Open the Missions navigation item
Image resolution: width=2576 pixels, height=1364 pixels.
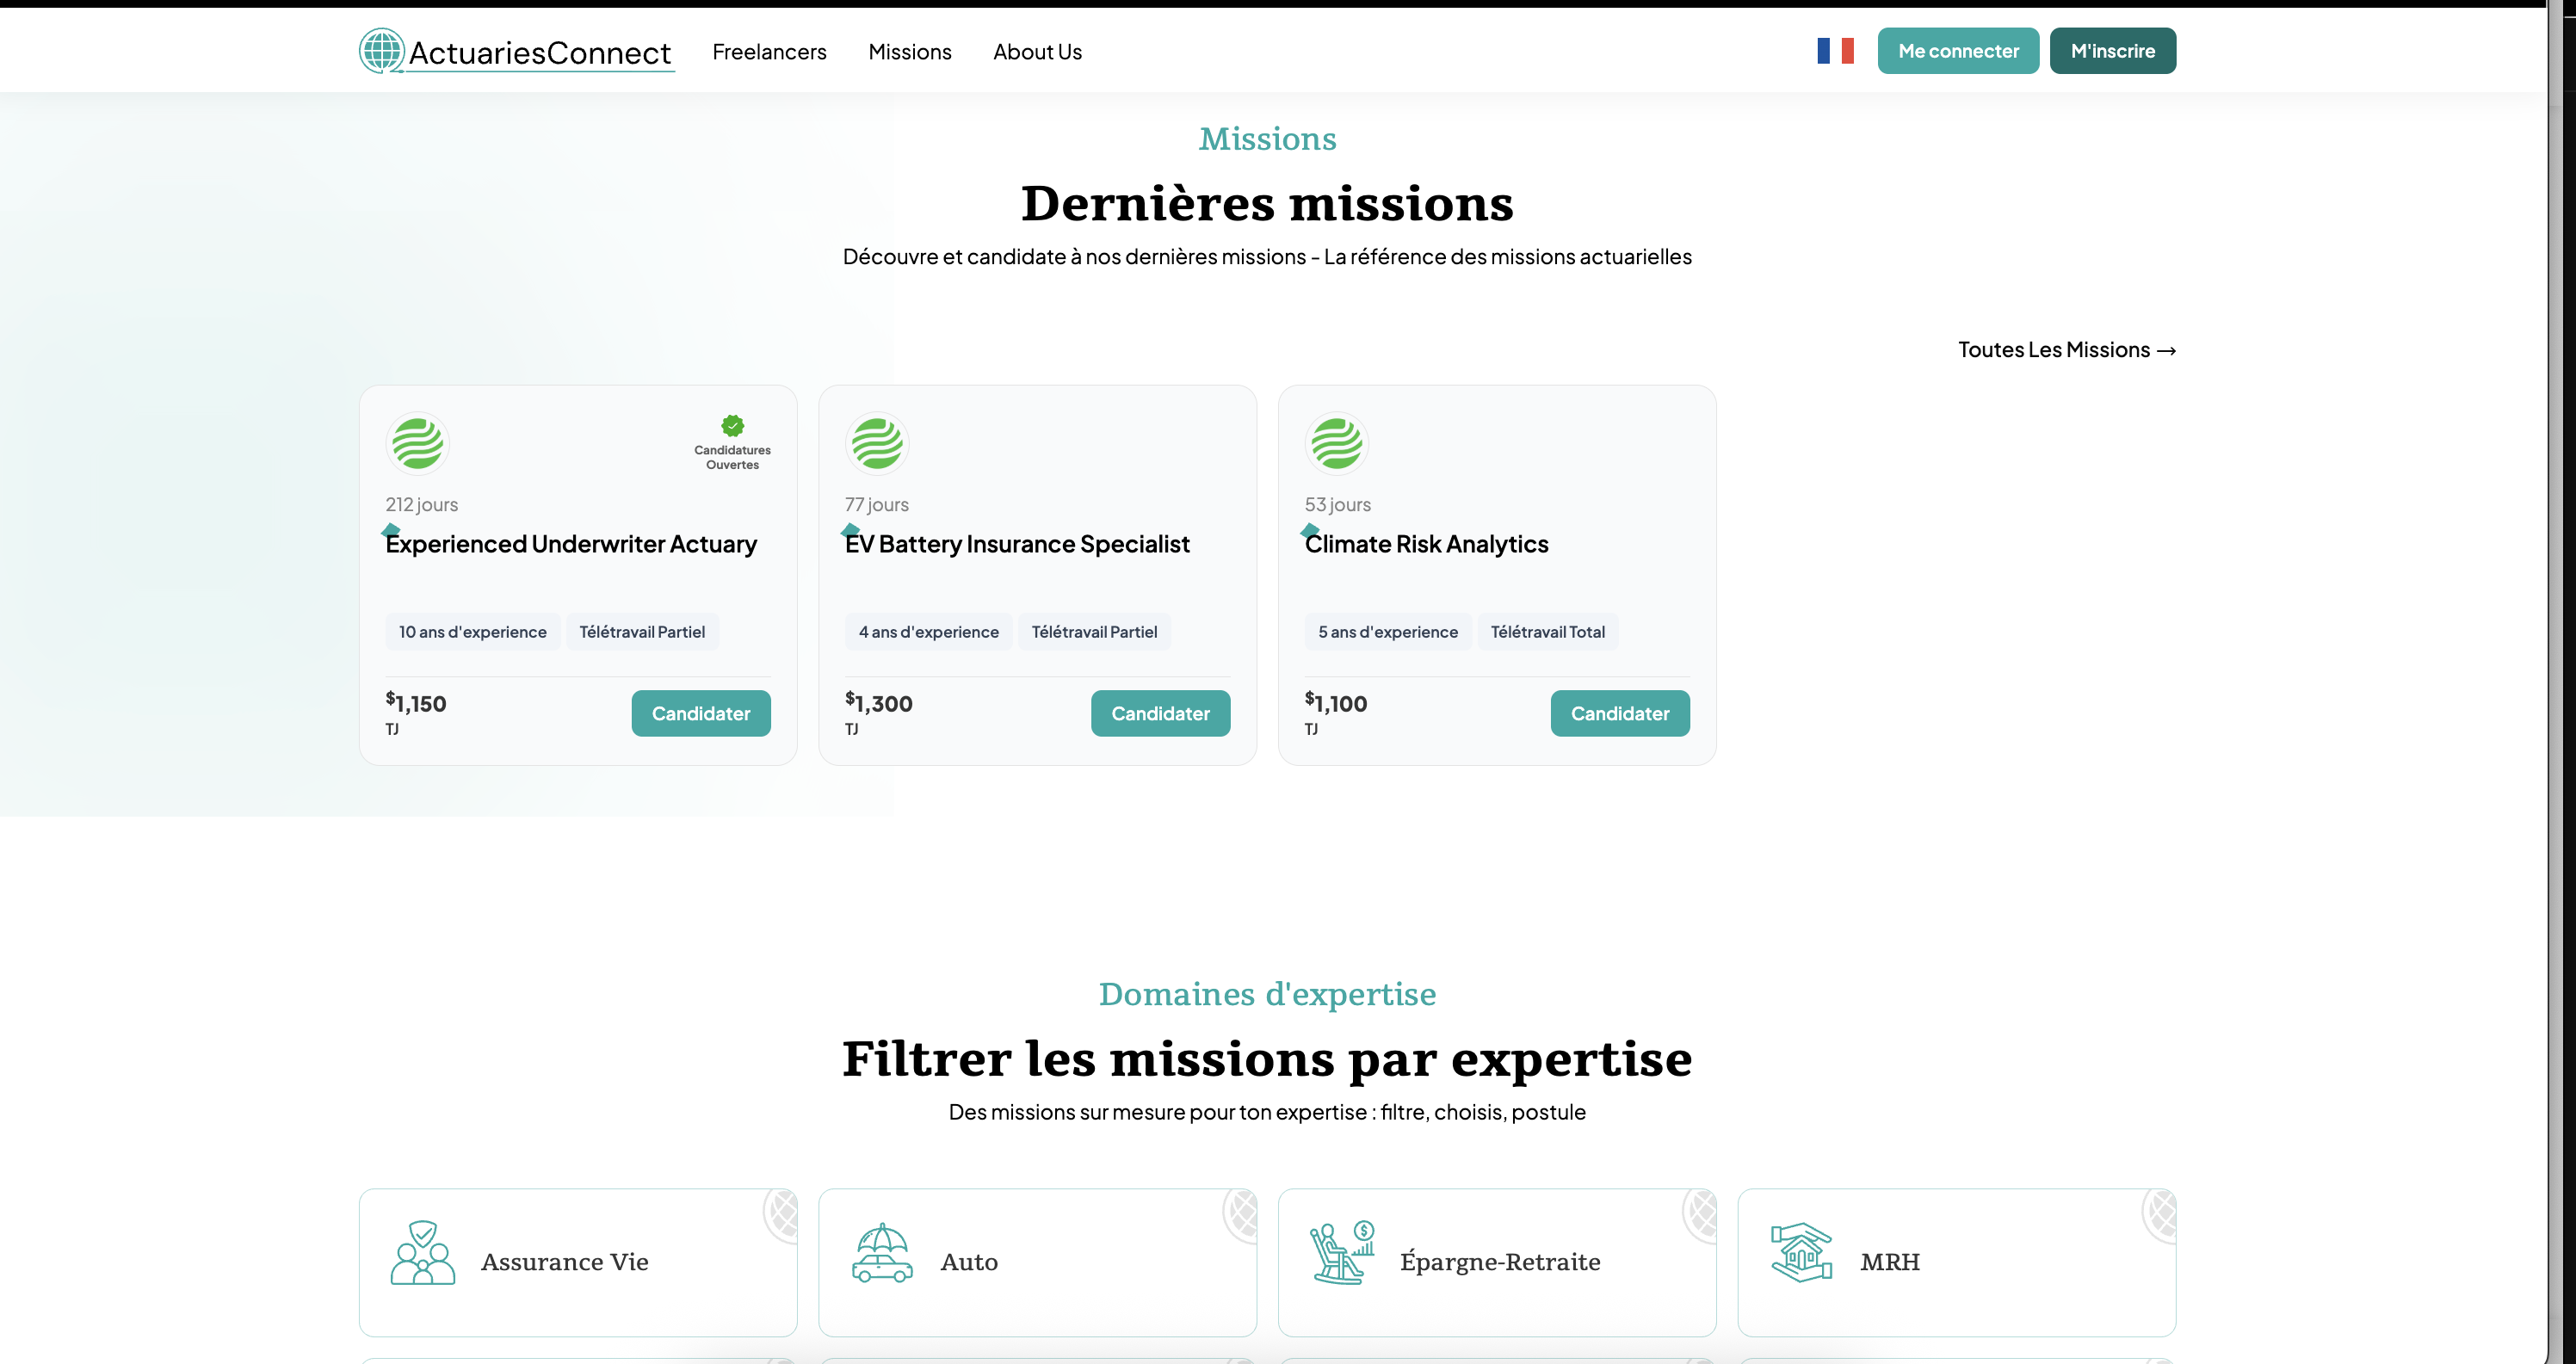[x=910, y=52]
